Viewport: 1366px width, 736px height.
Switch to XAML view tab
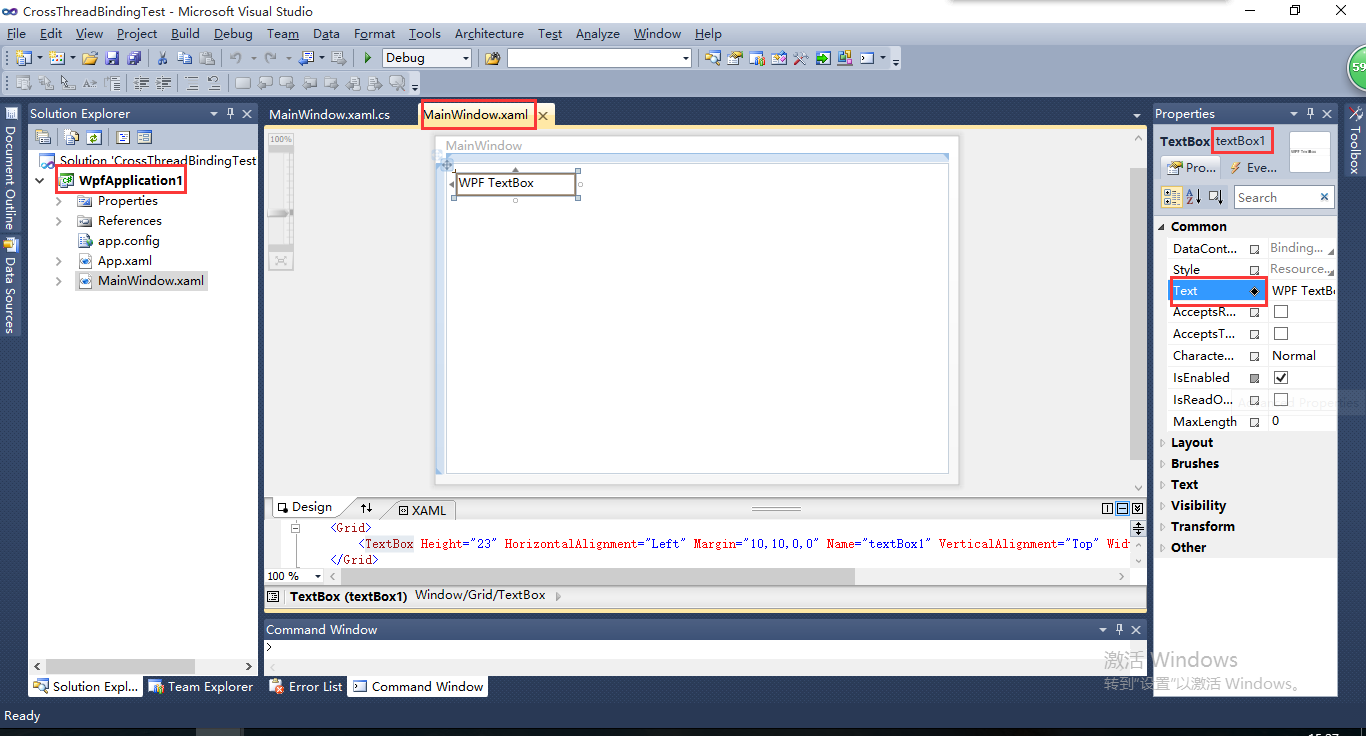423,510
